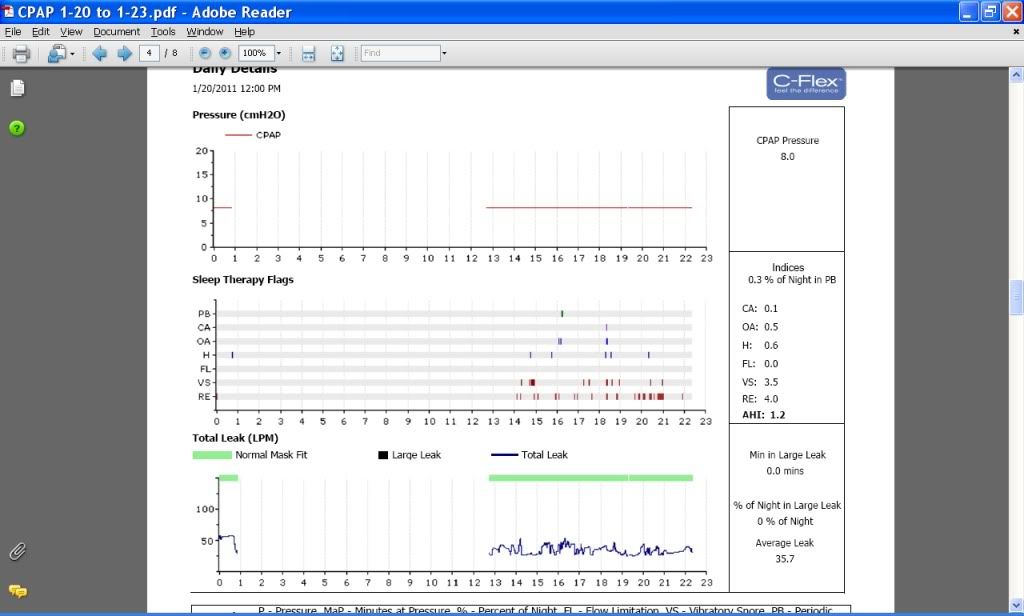Open the Attachments paperclip panel
The image size is (1024, 616).
click(17, 551)
